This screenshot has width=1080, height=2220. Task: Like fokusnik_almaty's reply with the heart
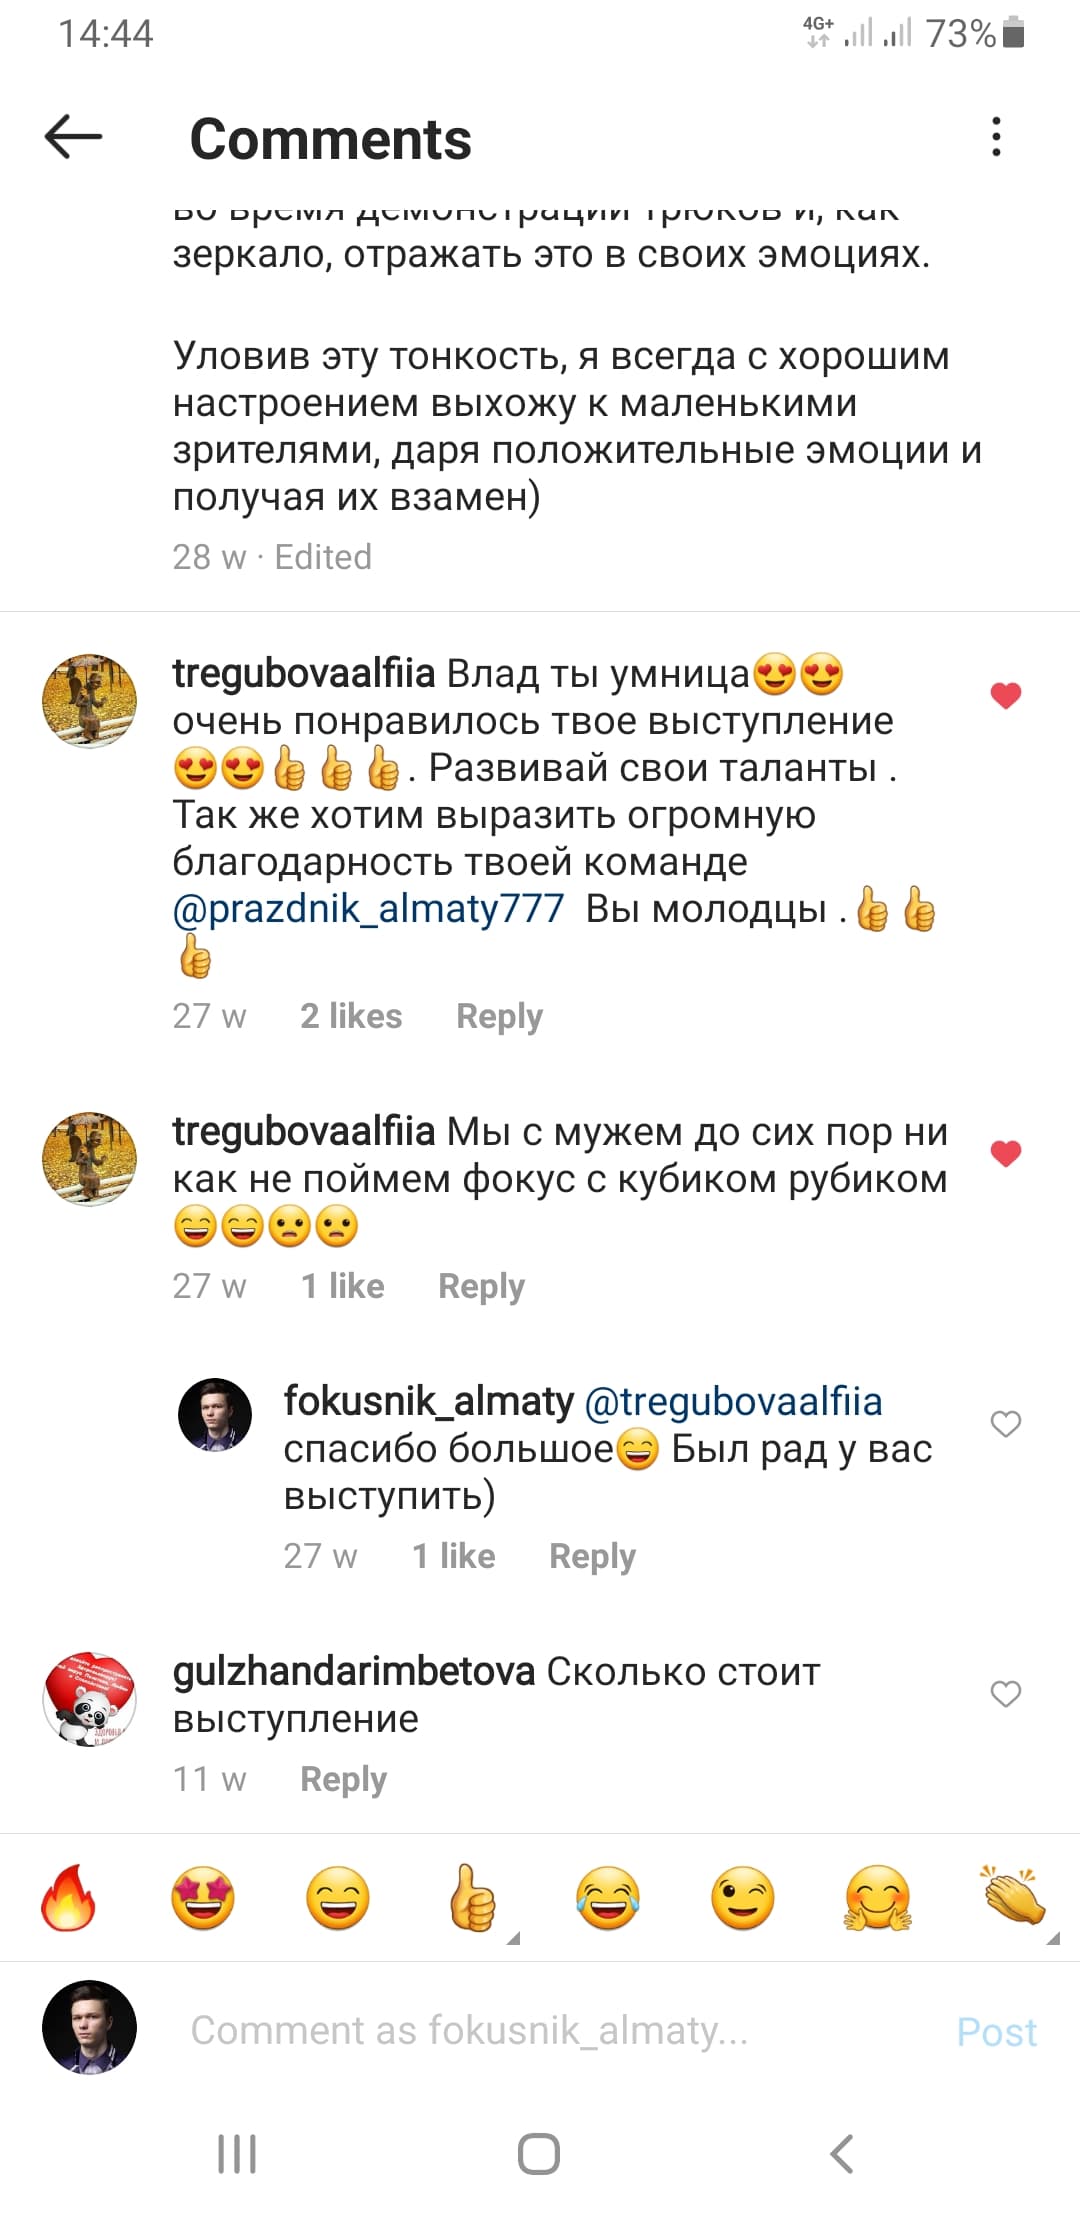1006,1423
